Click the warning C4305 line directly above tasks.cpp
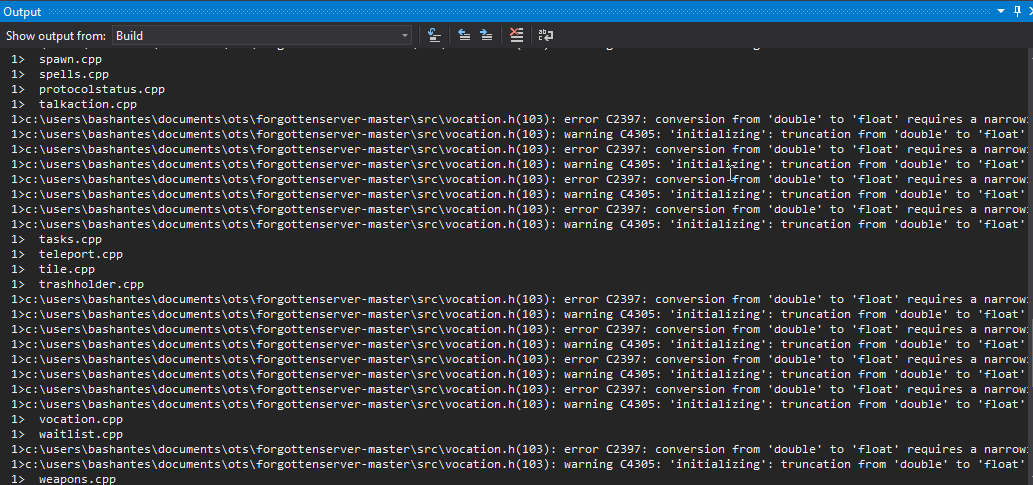The image size is (1033, 485). tap(516, 224)
